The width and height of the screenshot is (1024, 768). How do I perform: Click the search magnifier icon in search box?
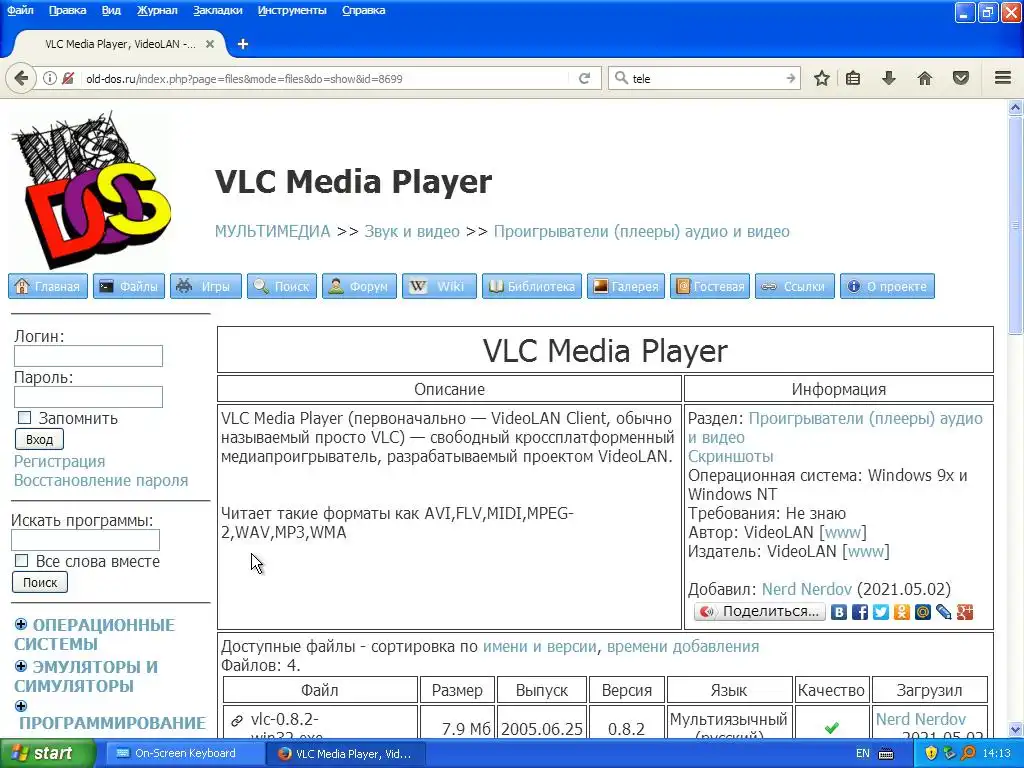pyautogui.click(x=620, y=78)
